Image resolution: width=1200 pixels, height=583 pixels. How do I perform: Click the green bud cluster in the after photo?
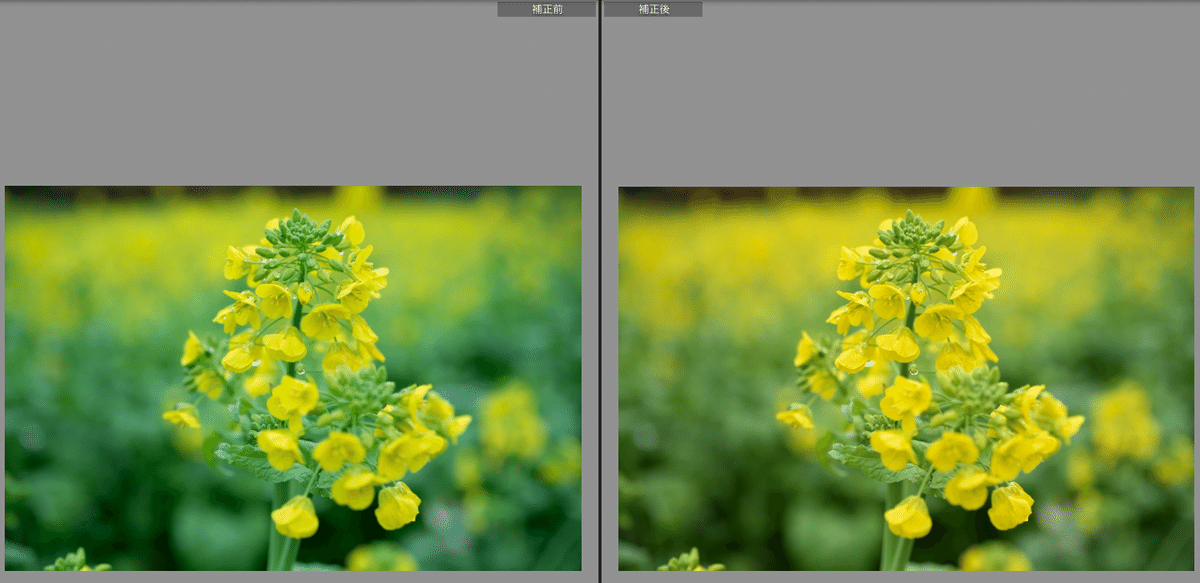pyautogui.click(x=912, y=234)
